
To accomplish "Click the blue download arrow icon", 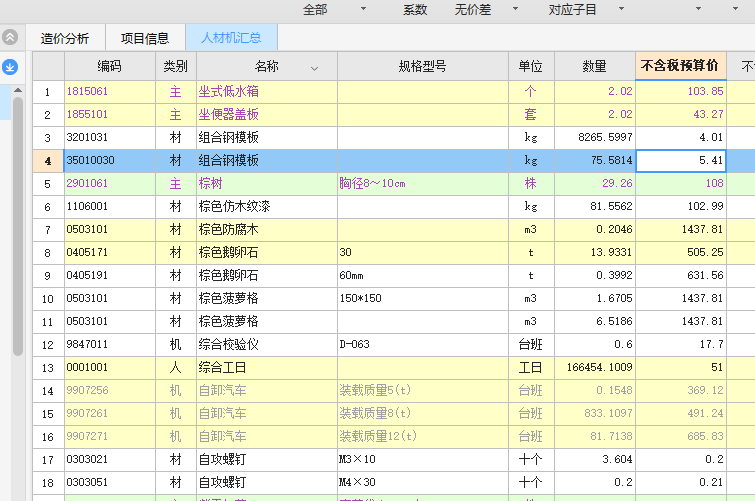I will [x=10, y=67].
